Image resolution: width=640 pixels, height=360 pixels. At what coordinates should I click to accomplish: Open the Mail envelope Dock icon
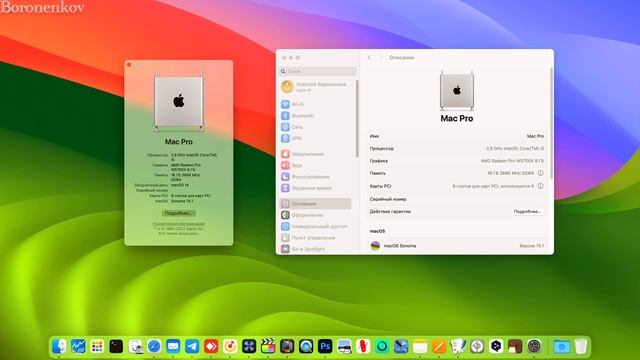(x=173, y=347)
